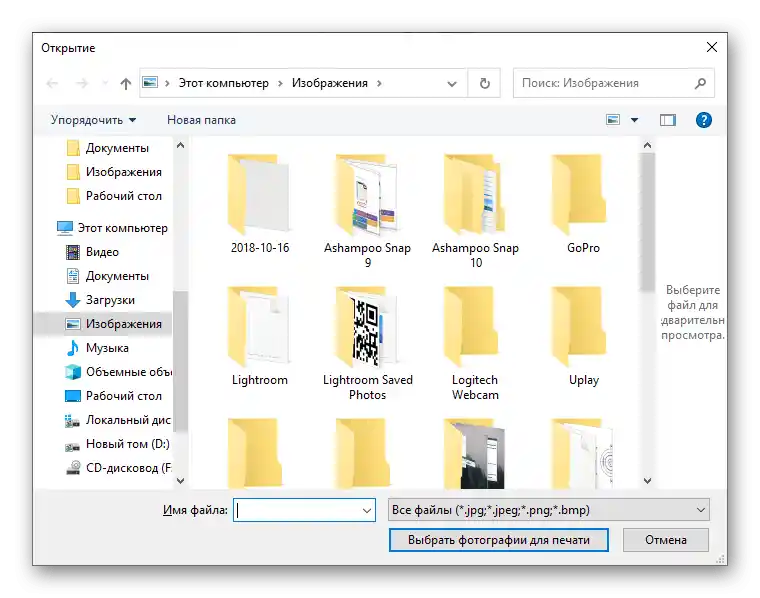The image size is (760, 598).
Task: Open the address bar history dropdown
Action: pos(452,84)
